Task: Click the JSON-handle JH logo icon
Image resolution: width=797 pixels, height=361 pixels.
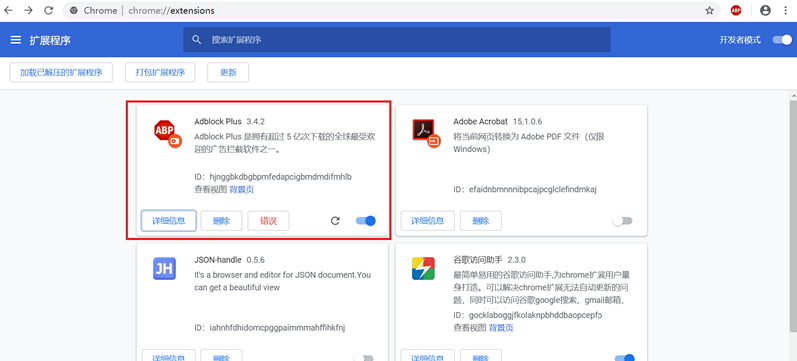Action: pos(164,269)
